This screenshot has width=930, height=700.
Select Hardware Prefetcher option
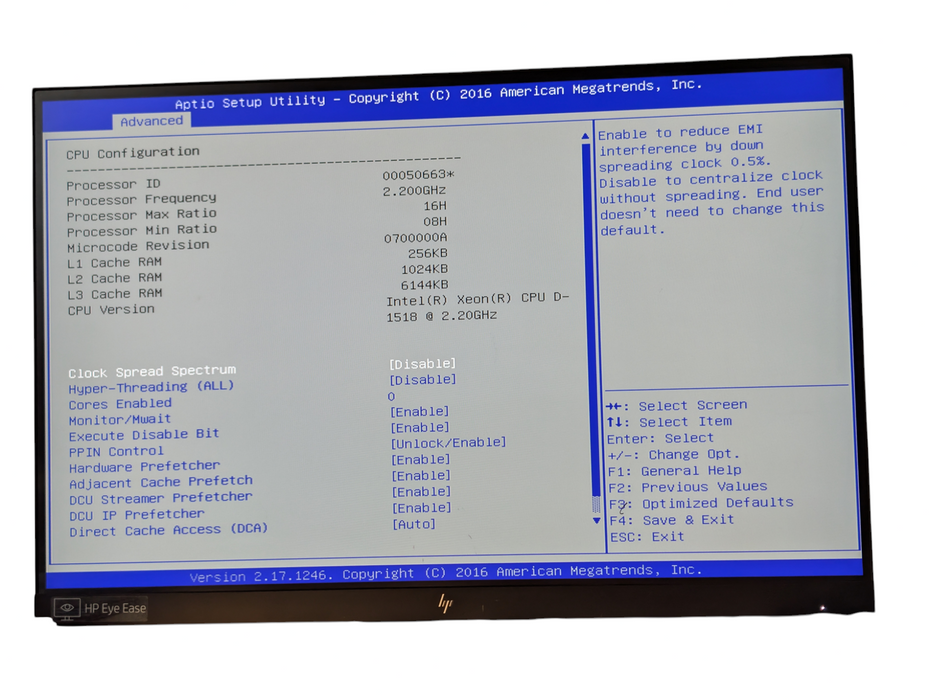144,466
